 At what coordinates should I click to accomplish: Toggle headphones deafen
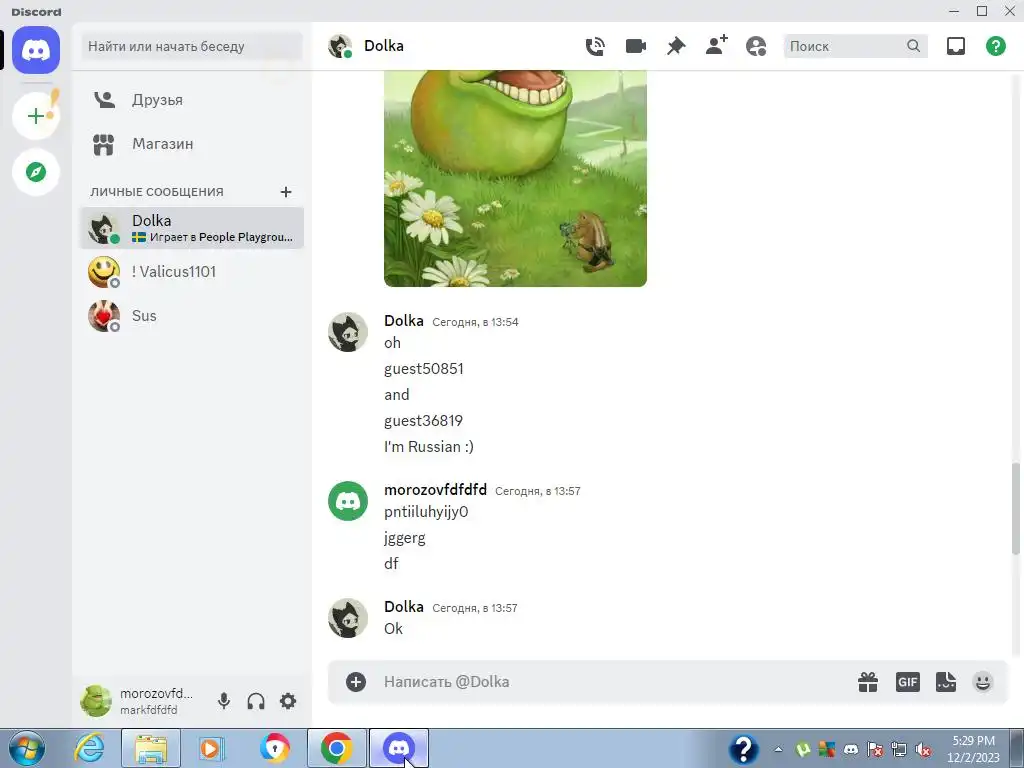(x=256, y=701)
